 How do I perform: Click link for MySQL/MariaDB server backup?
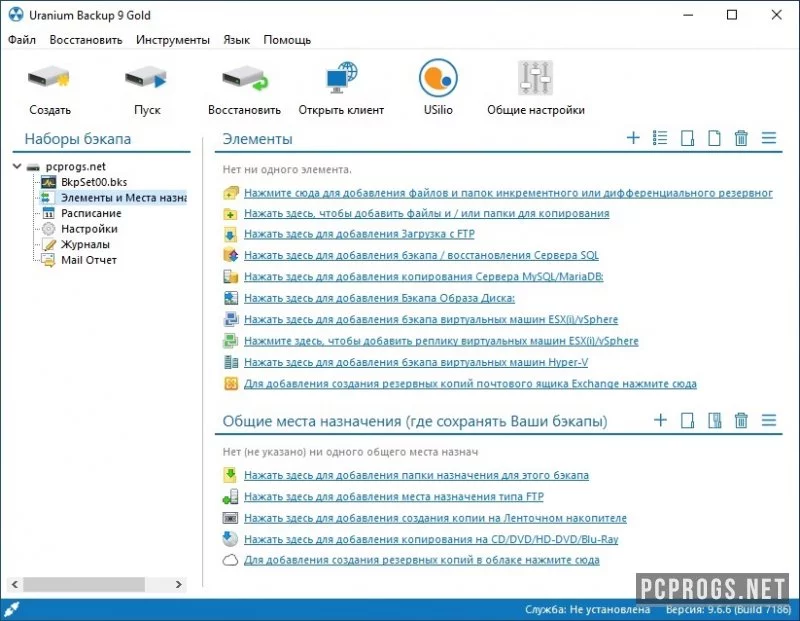coord(423,277)
